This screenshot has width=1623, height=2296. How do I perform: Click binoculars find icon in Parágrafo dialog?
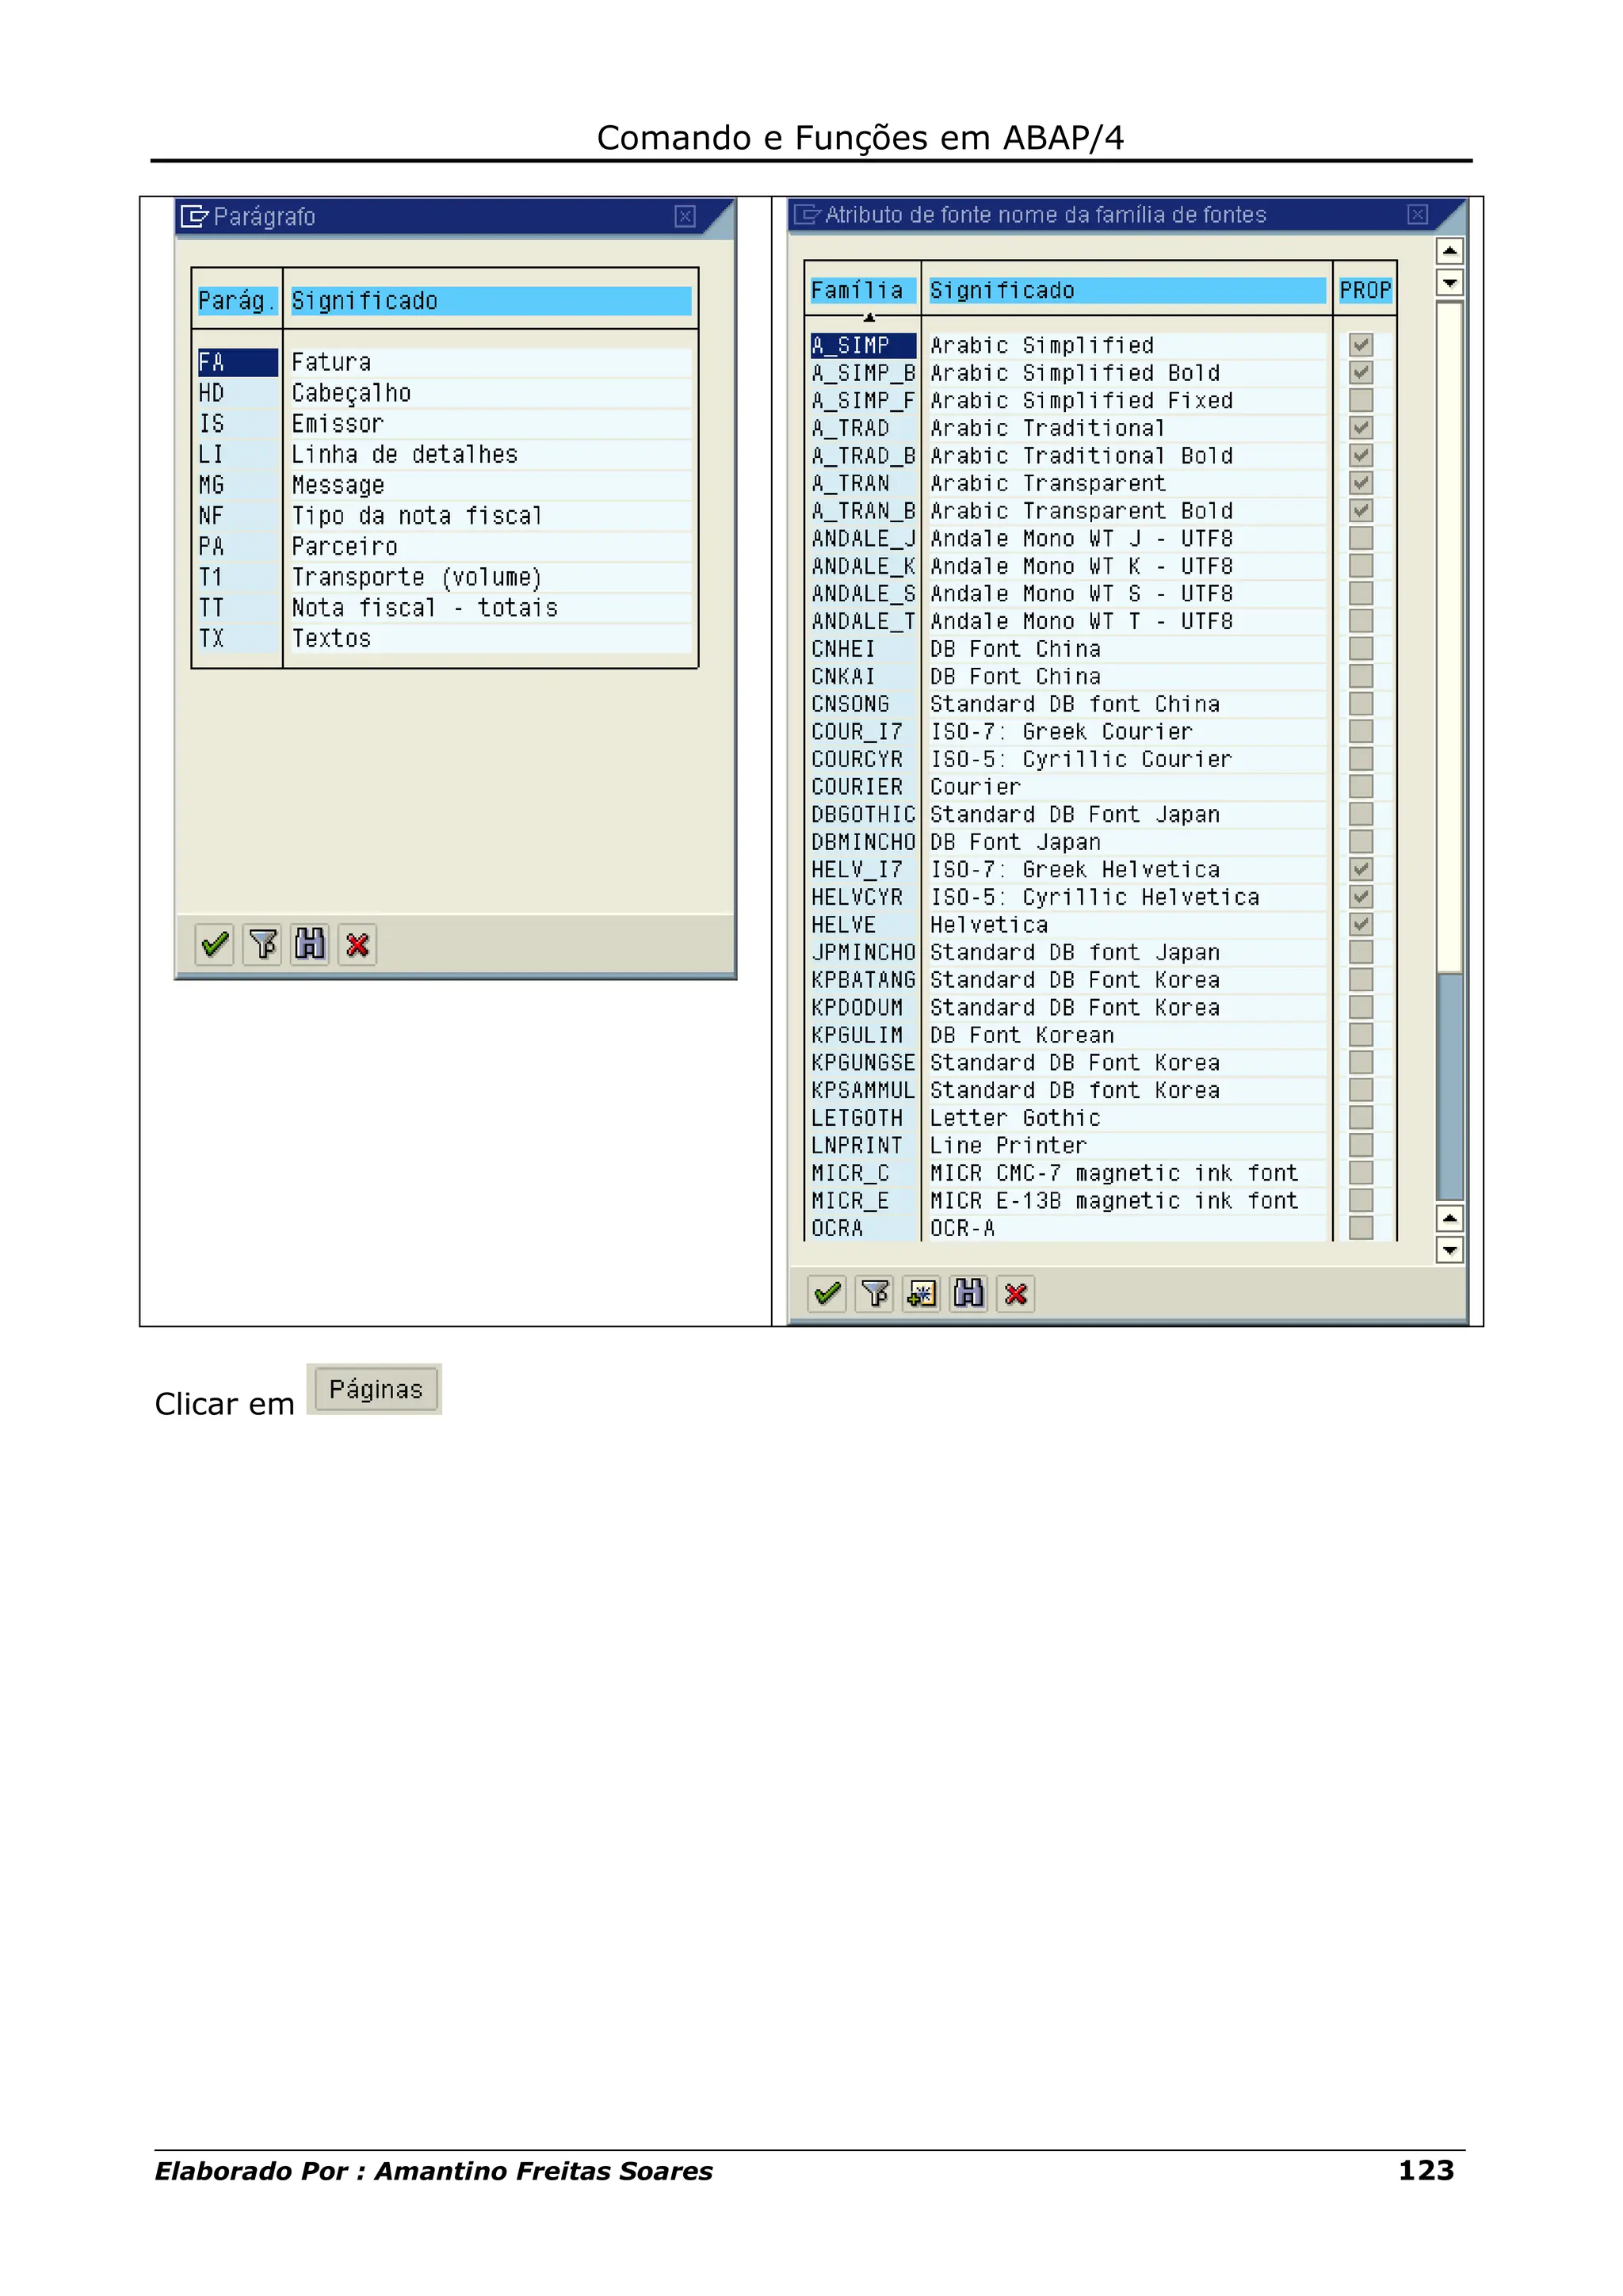pyautogui.click(x=310, y=944)
